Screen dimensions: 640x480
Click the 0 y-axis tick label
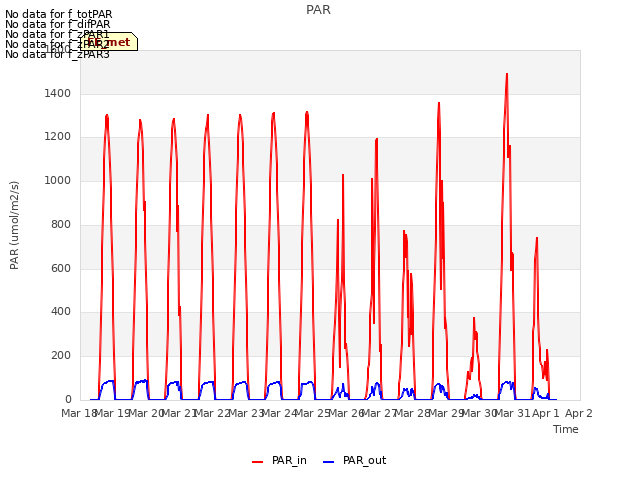click(68, 399)
